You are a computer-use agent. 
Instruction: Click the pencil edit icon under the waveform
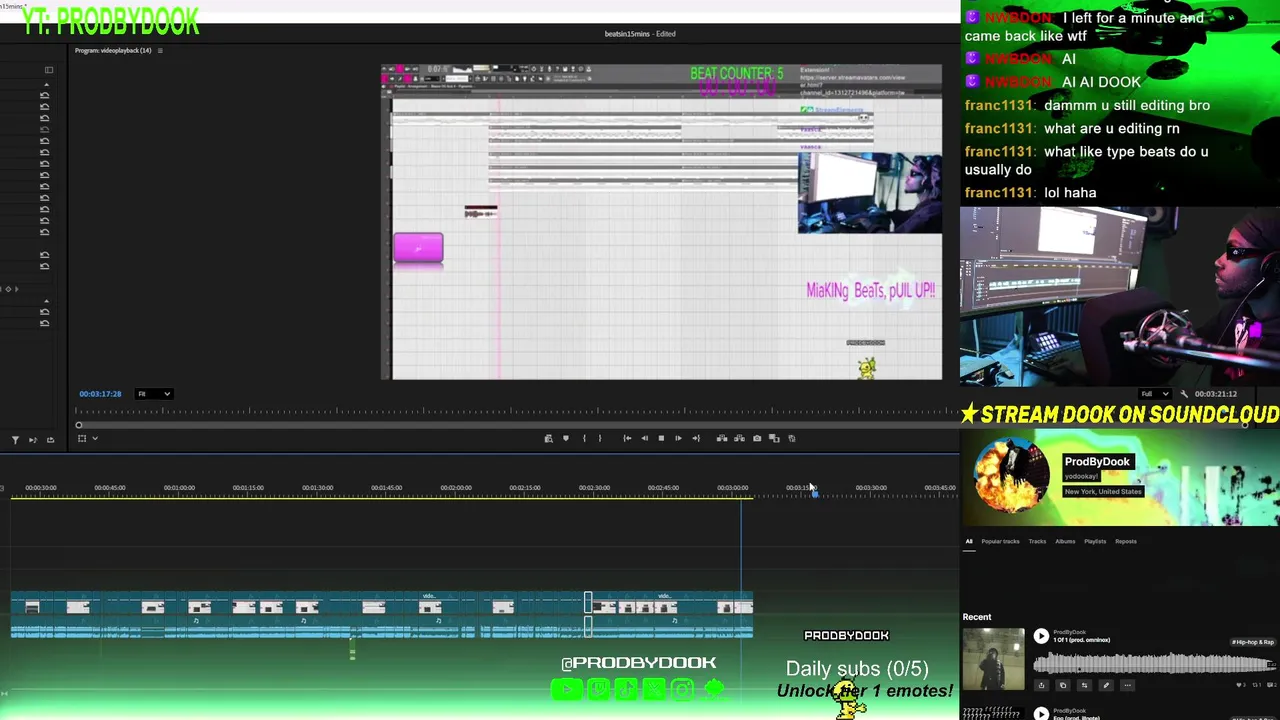(x=1106, y=685)
